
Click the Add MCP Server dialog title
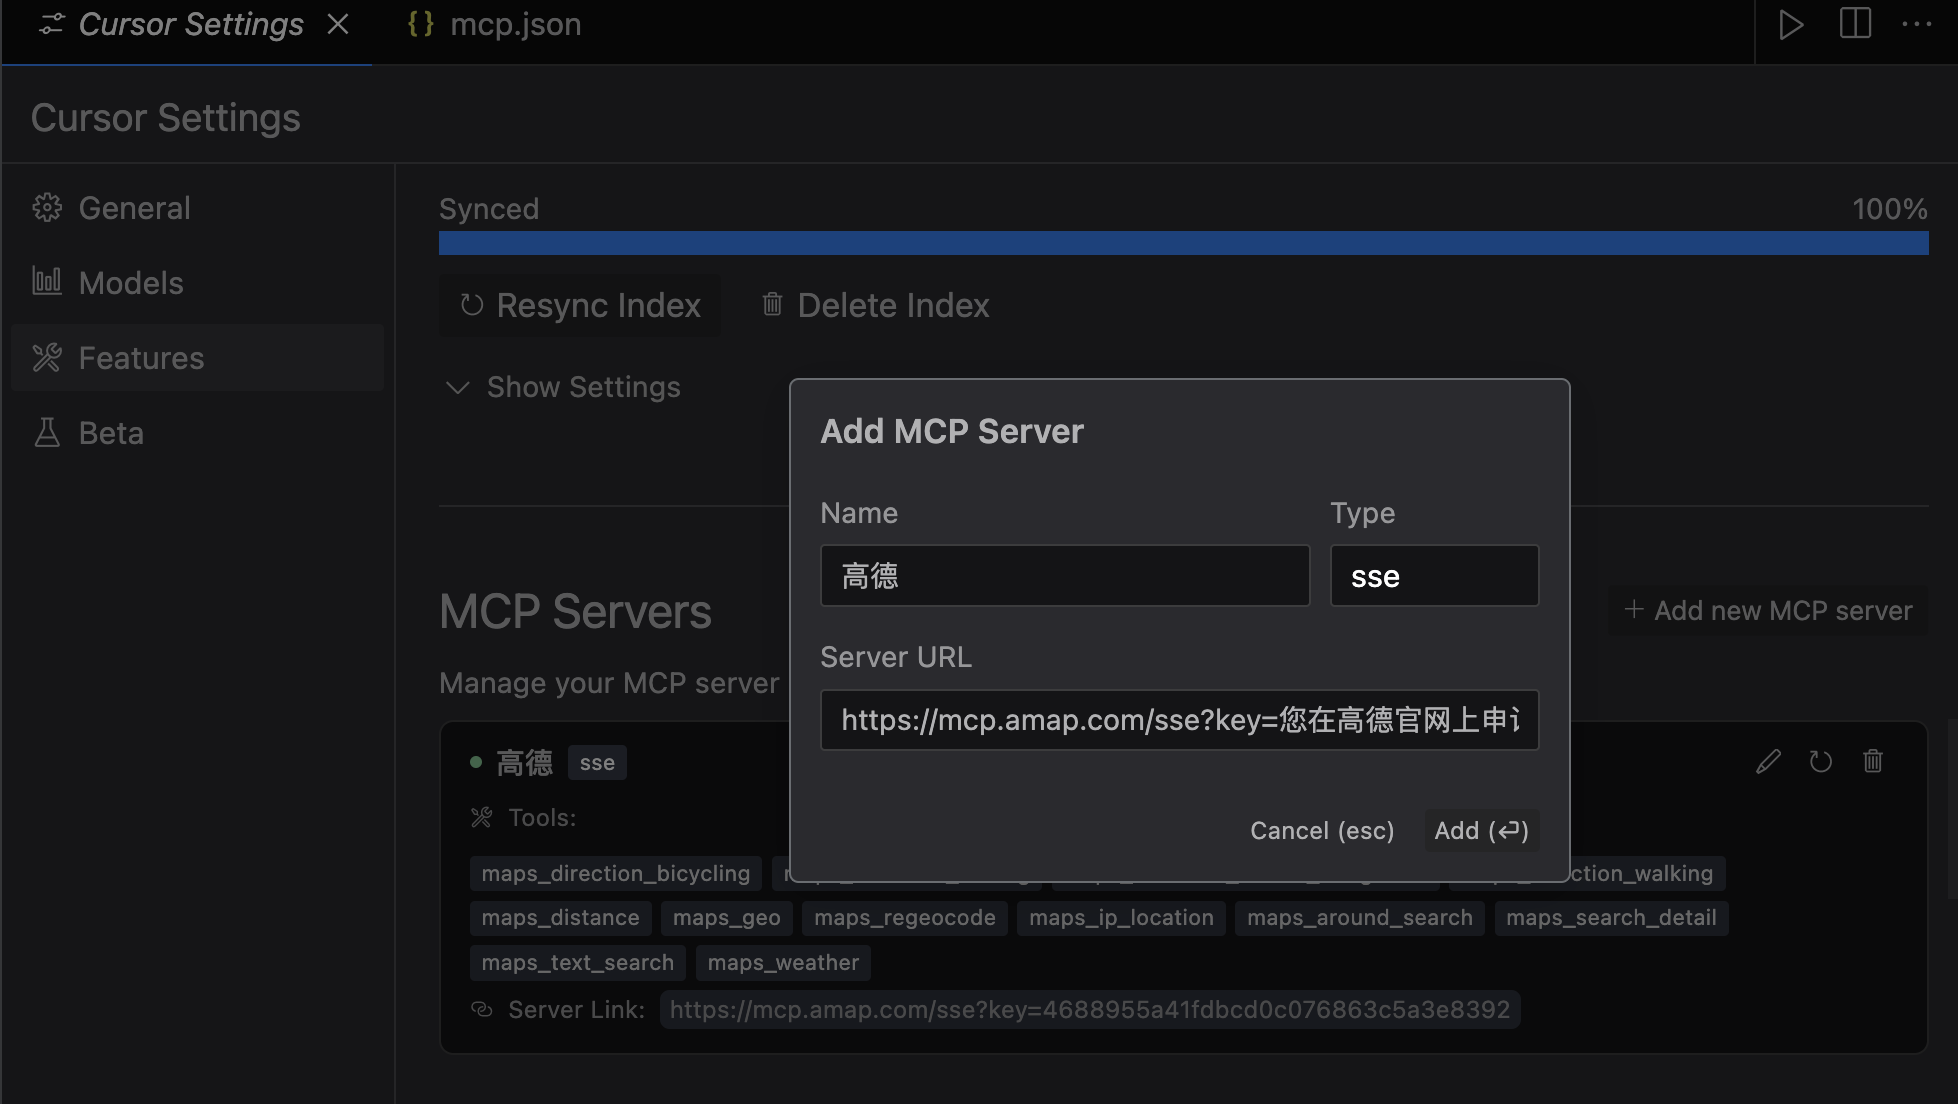click(952, 431)
